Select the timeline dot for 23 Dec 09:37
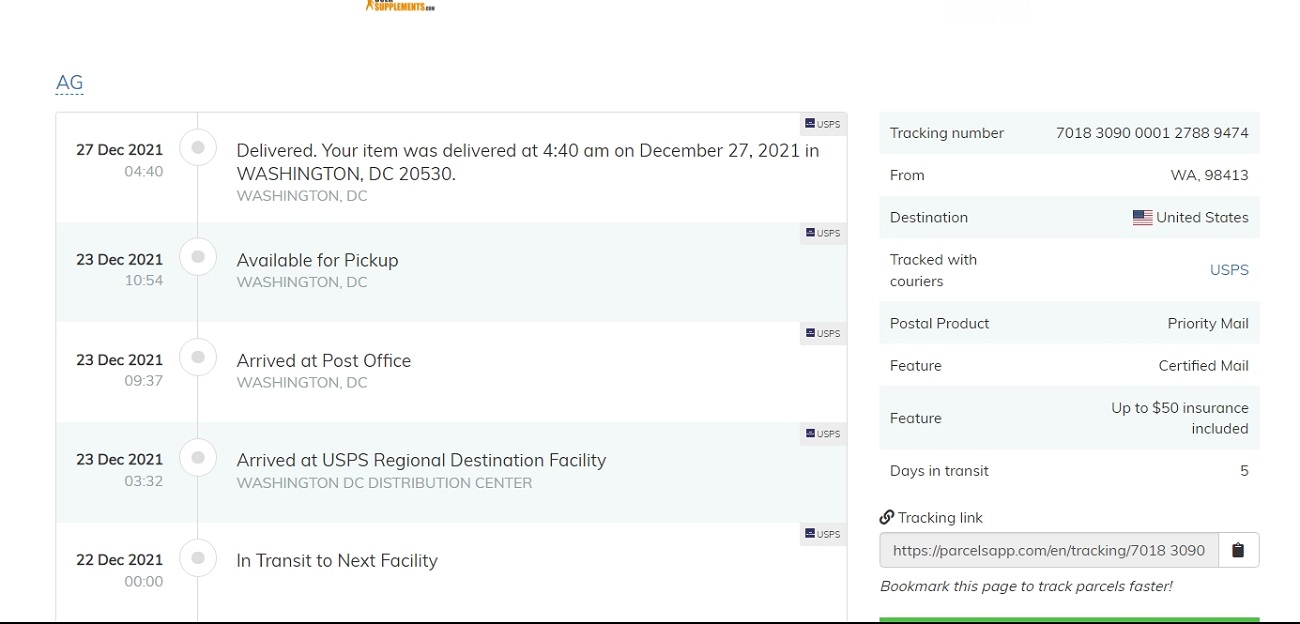Viewport: 1300px width, 624px height. tap(198, 357)
